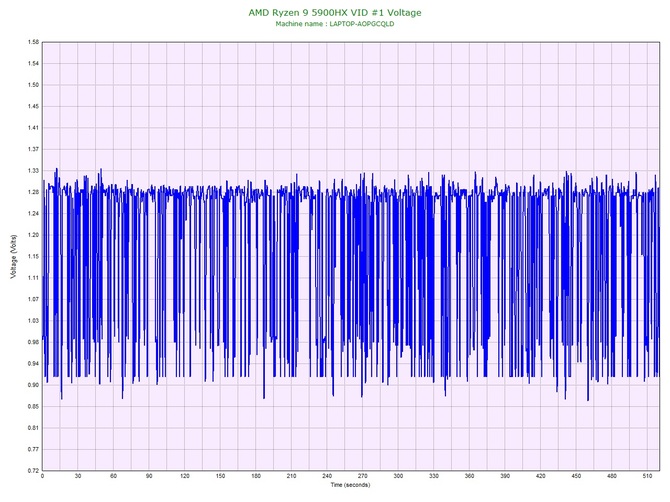Click the 180 tick on time axis
The height and width of the screenshot is (502, 670).
pos(256,476)
